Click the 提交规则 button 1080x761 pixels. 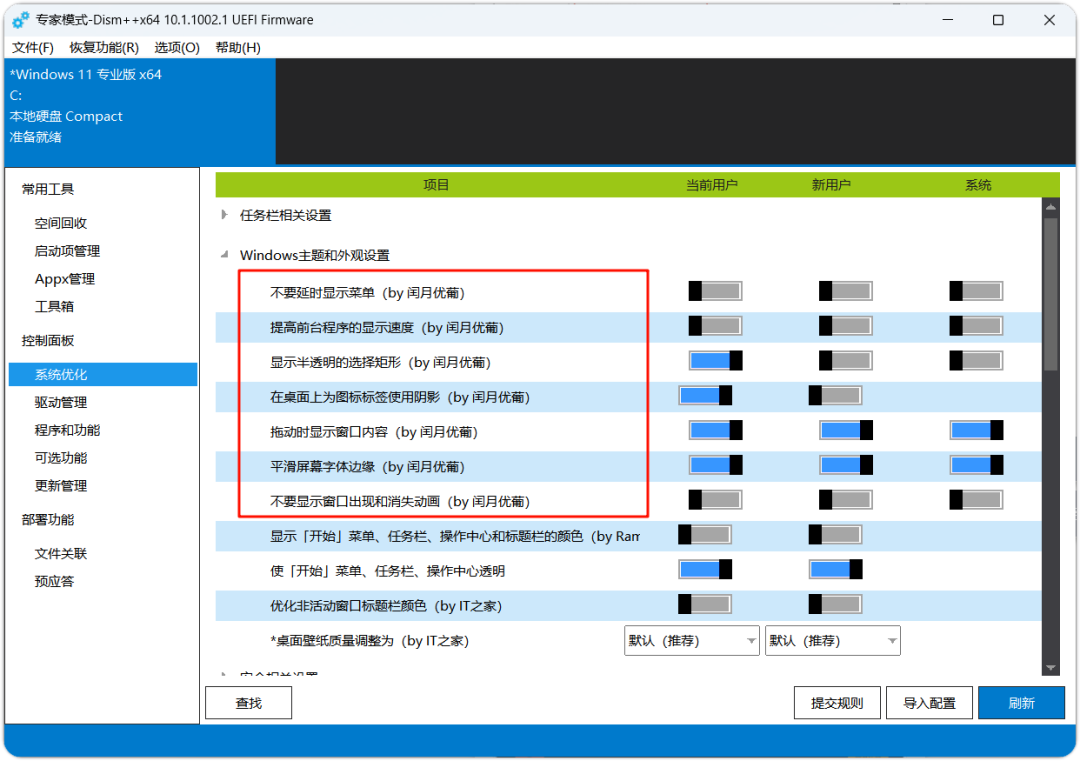[x=837, y=702]
